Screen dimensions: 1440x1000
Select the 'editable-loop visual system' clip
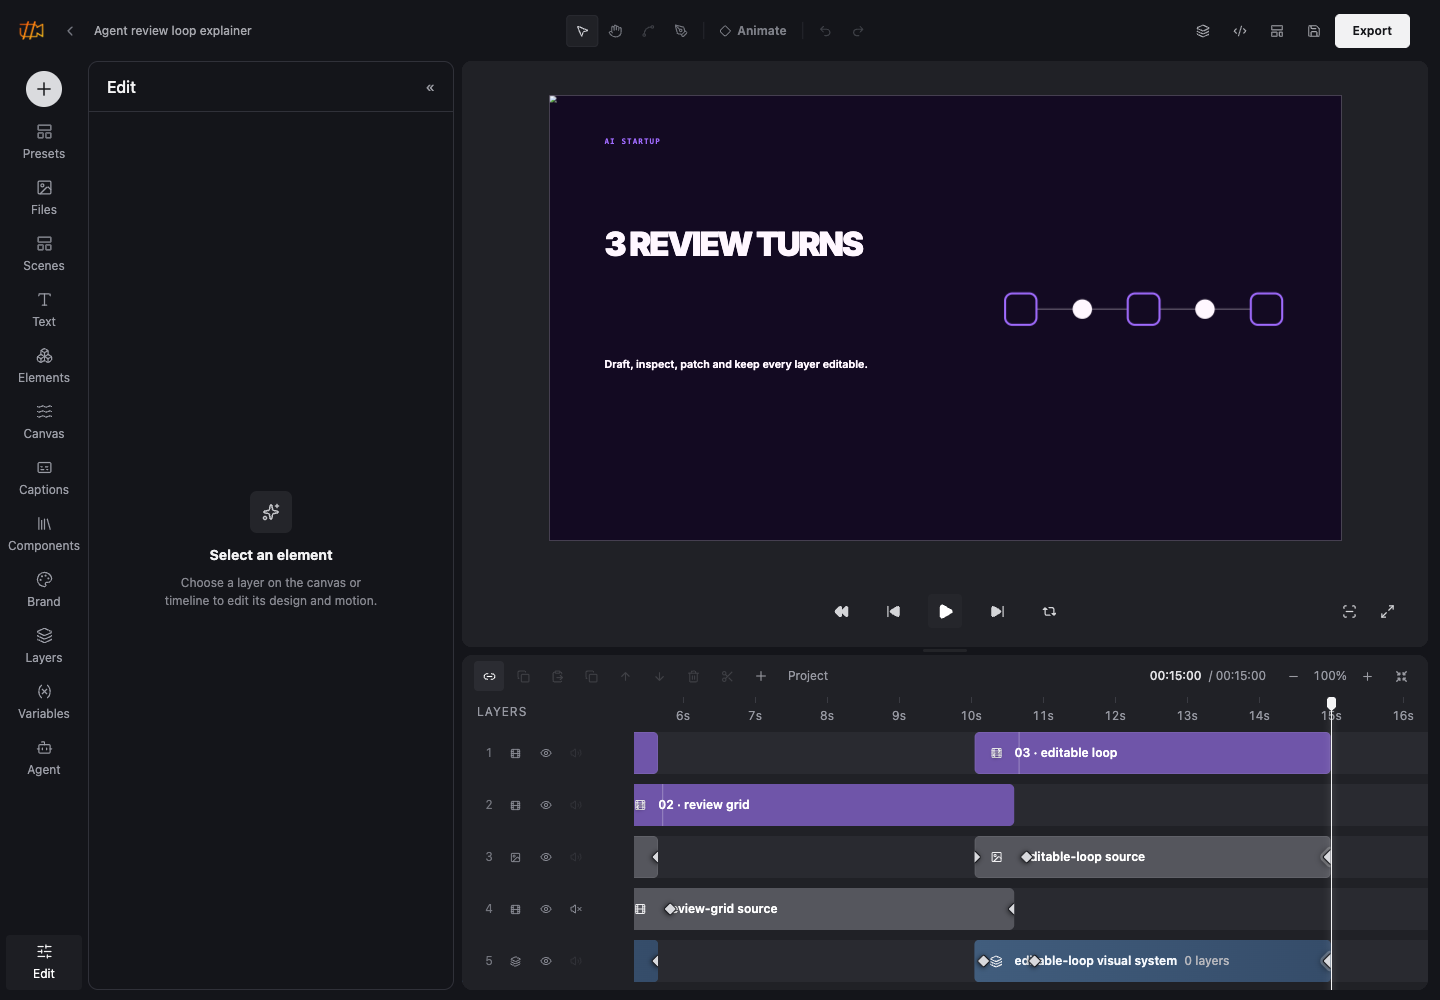(x=1152, y=961)
